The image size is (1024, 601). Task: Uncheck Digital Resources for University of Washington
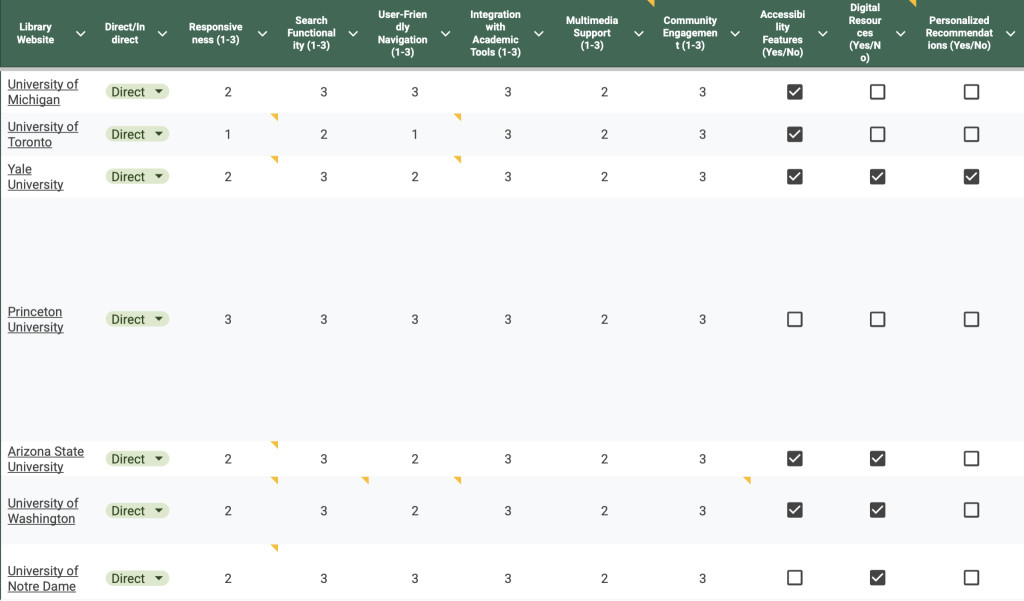(878, 510)
